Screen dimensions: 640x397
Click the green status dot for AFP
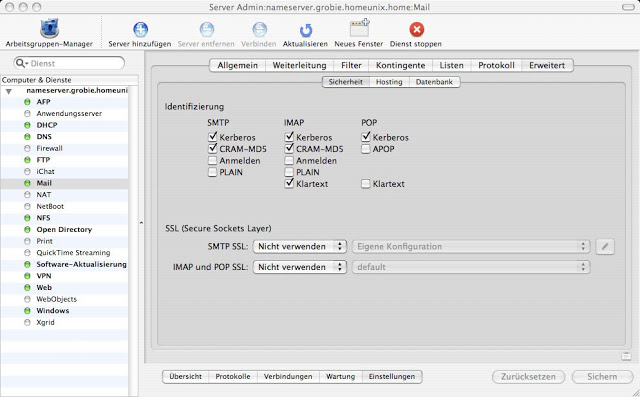point(27,102)
